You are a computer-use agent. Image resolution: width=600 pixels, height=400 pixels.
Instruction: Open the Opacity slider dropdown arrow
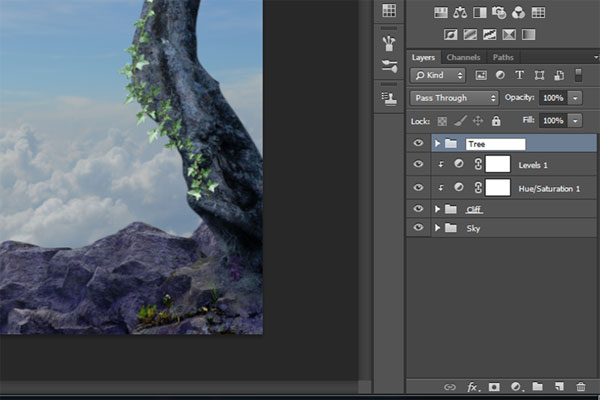(x=576, y=98)
